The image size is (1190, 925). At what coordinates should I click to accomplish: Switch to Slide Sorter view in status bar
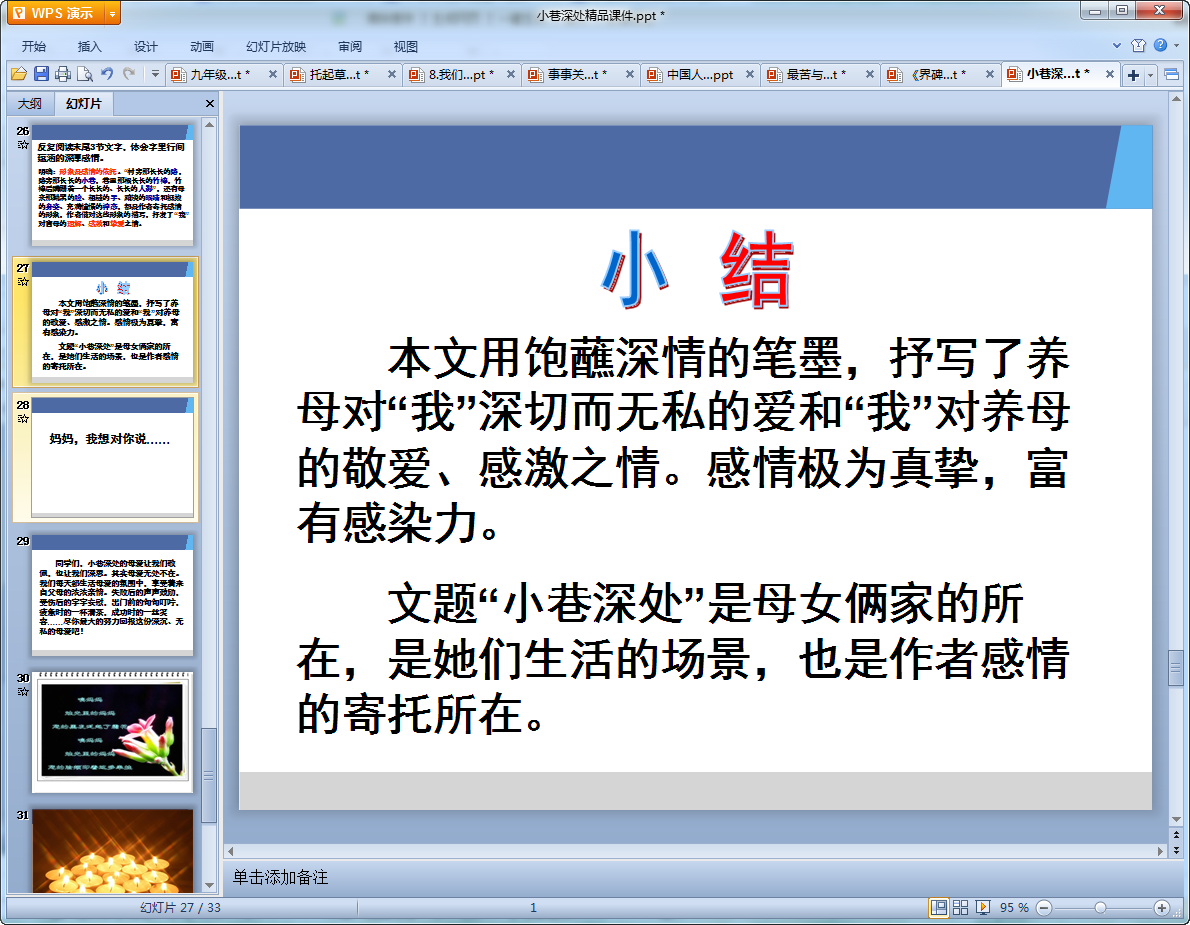point(960,907)
